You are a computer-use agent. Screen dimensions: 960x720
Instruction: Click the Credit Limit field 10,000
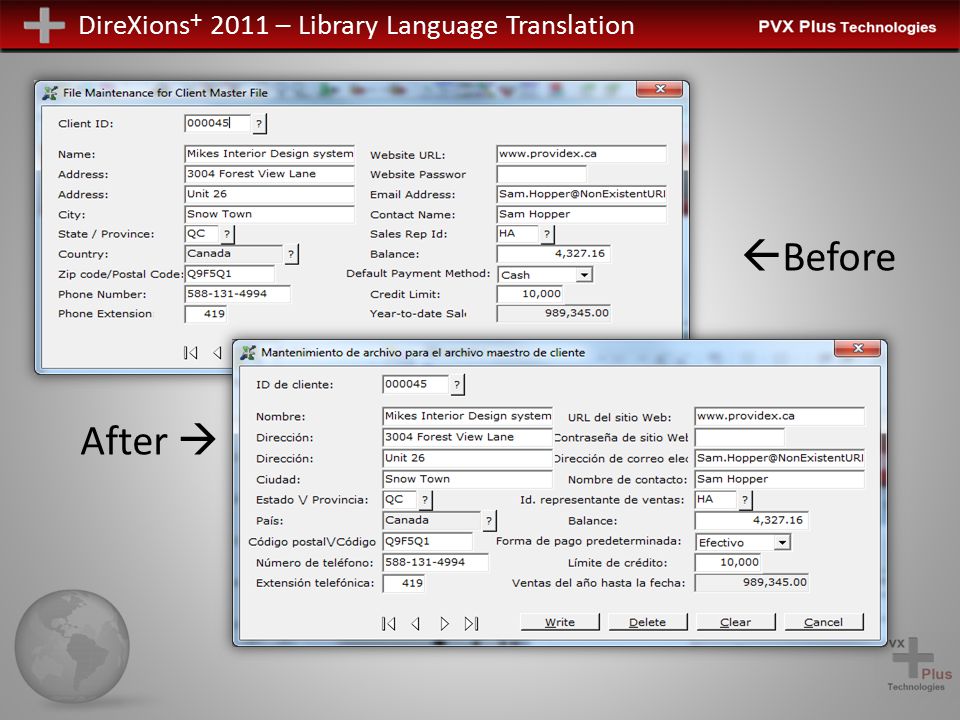pos(530,294)
